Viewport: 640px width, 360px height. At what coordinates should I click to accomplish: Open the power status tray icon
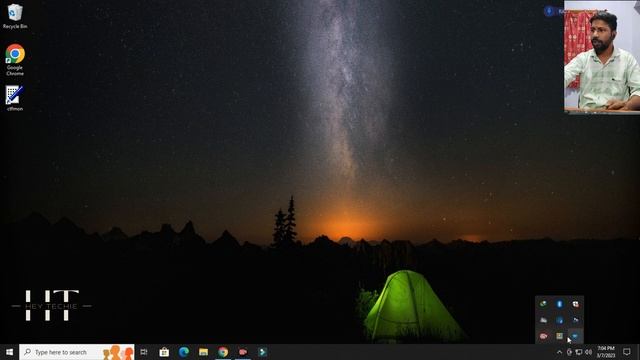569,352
